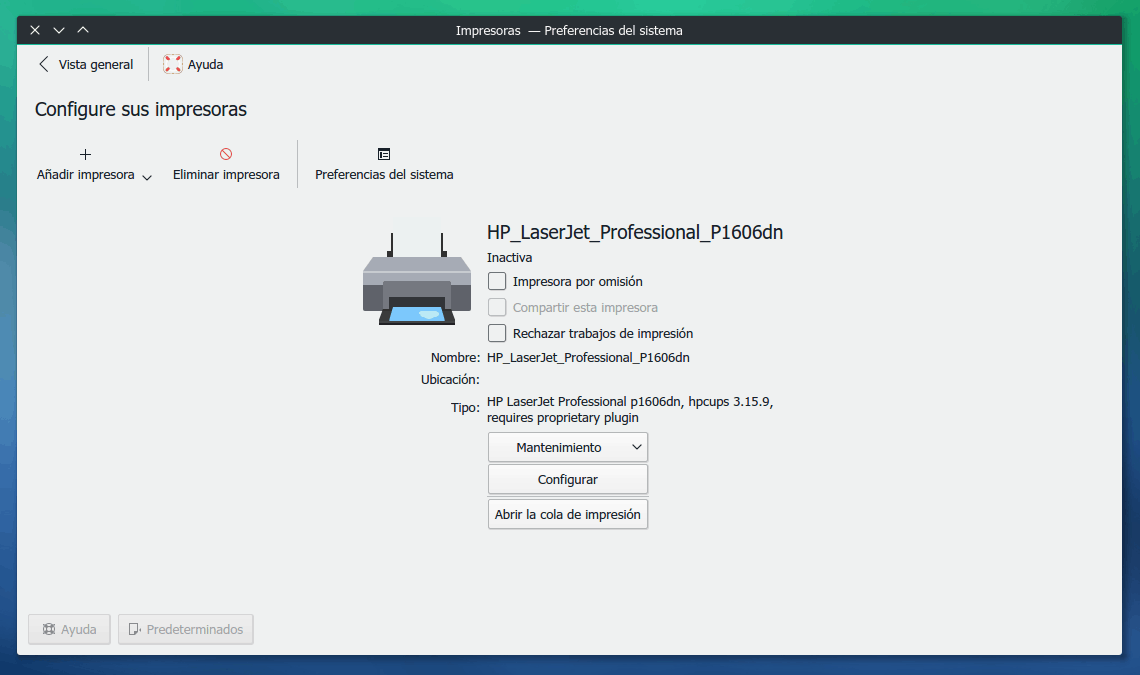This screenshot has width=1140, height=675.
Task: Check the Compartir esta impresora box
Action: (x=497, y=307)
